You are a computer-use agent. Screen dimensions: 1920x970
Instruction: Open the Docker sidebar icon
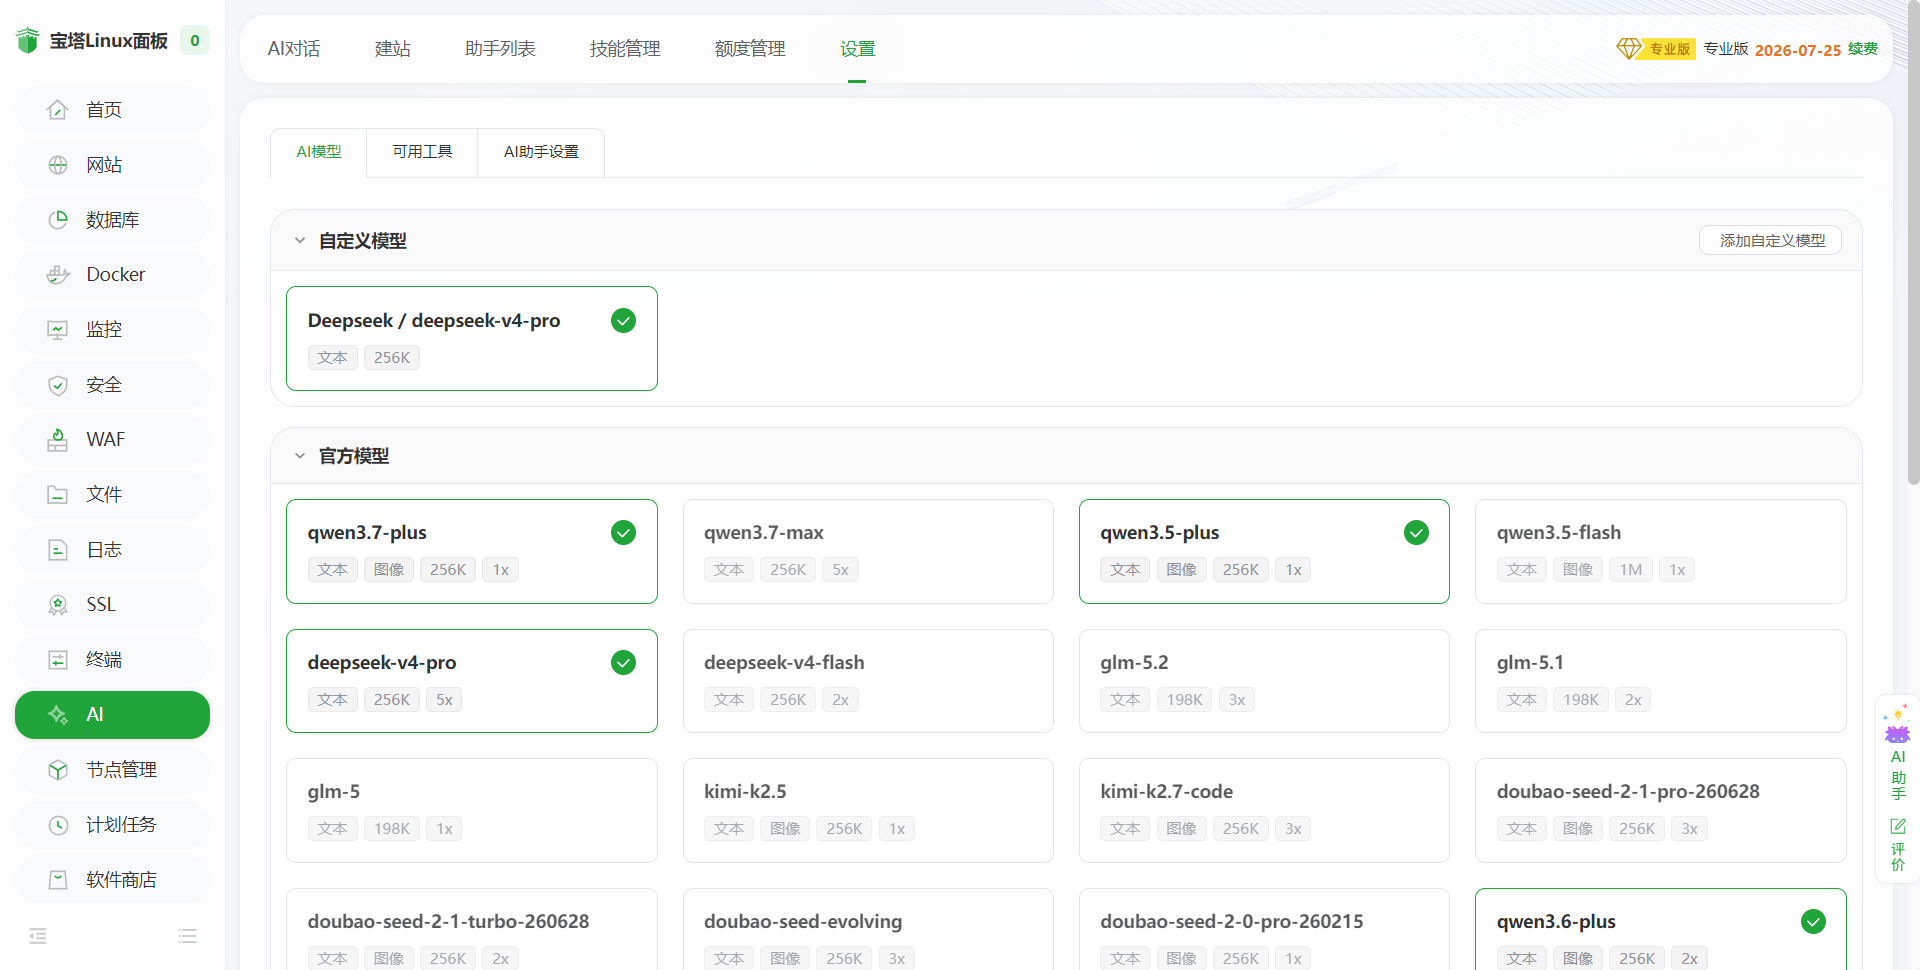point(58,275)
